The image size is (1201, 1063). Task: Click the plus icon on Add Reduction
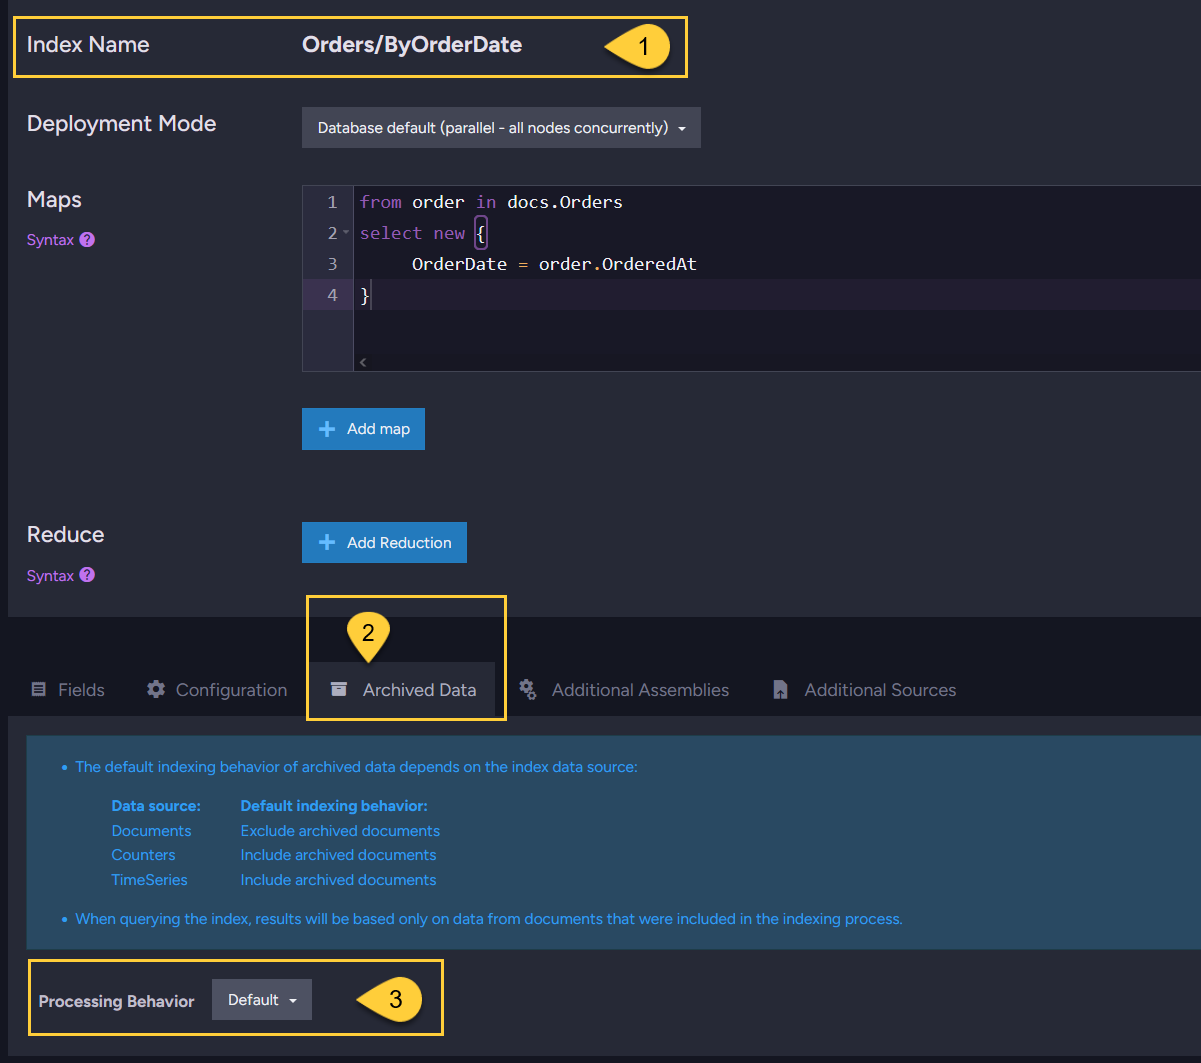pyautogui.click(x=327, y=543)
